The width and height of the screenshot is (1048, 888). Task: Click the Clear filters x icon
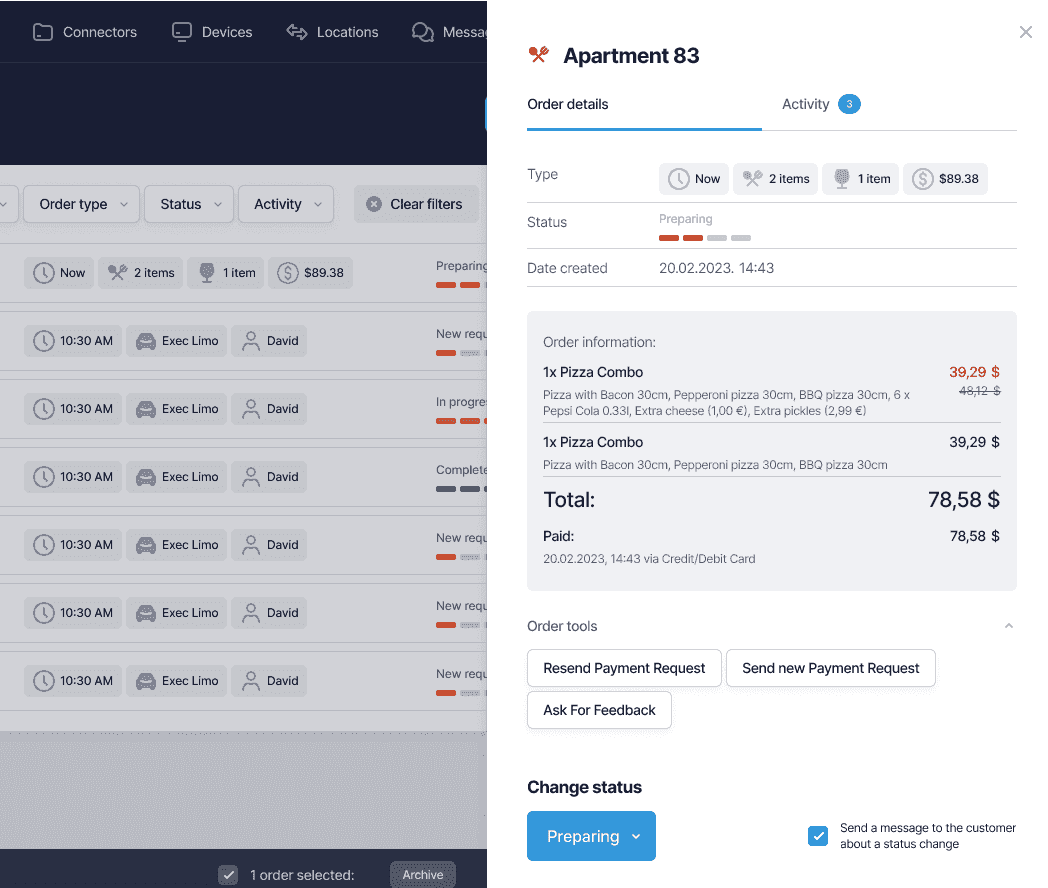pos(374,204)
